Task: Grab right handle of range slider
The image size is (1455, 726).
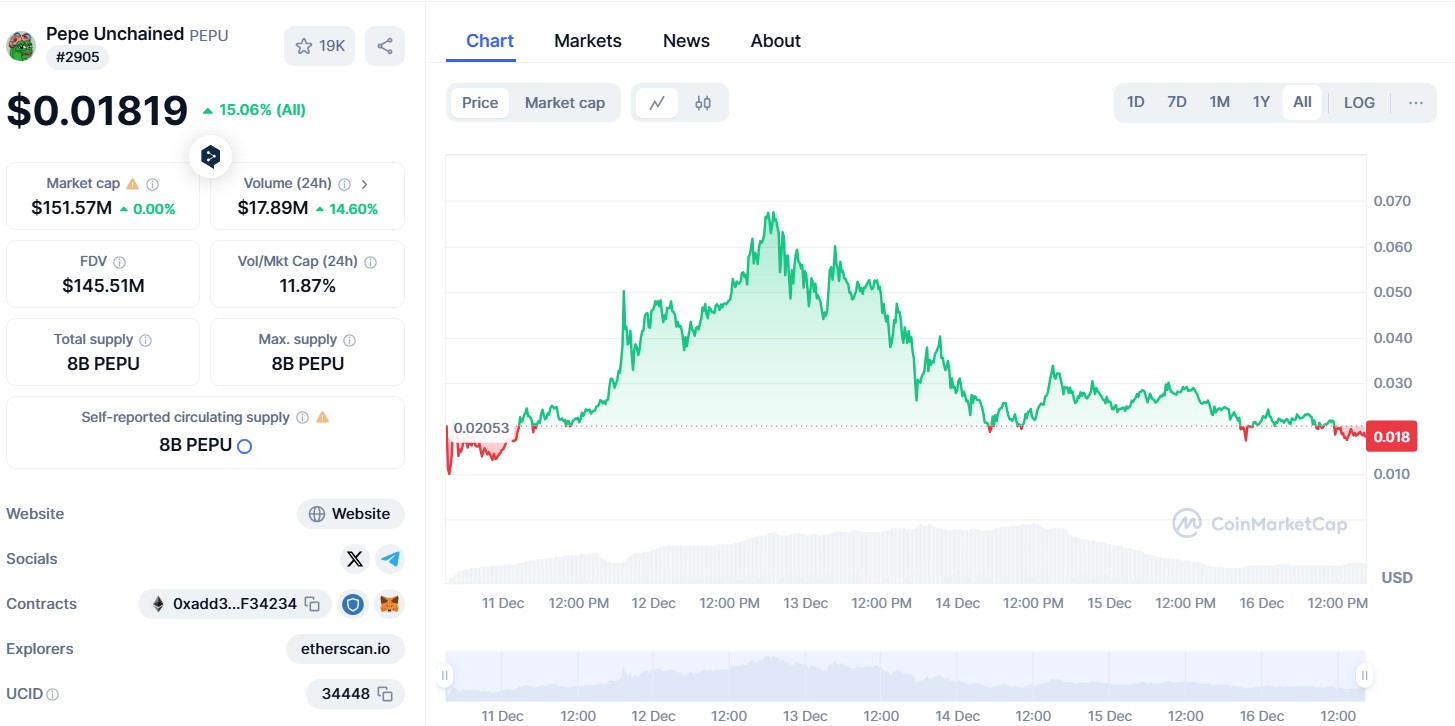Action: [1363, 676]
